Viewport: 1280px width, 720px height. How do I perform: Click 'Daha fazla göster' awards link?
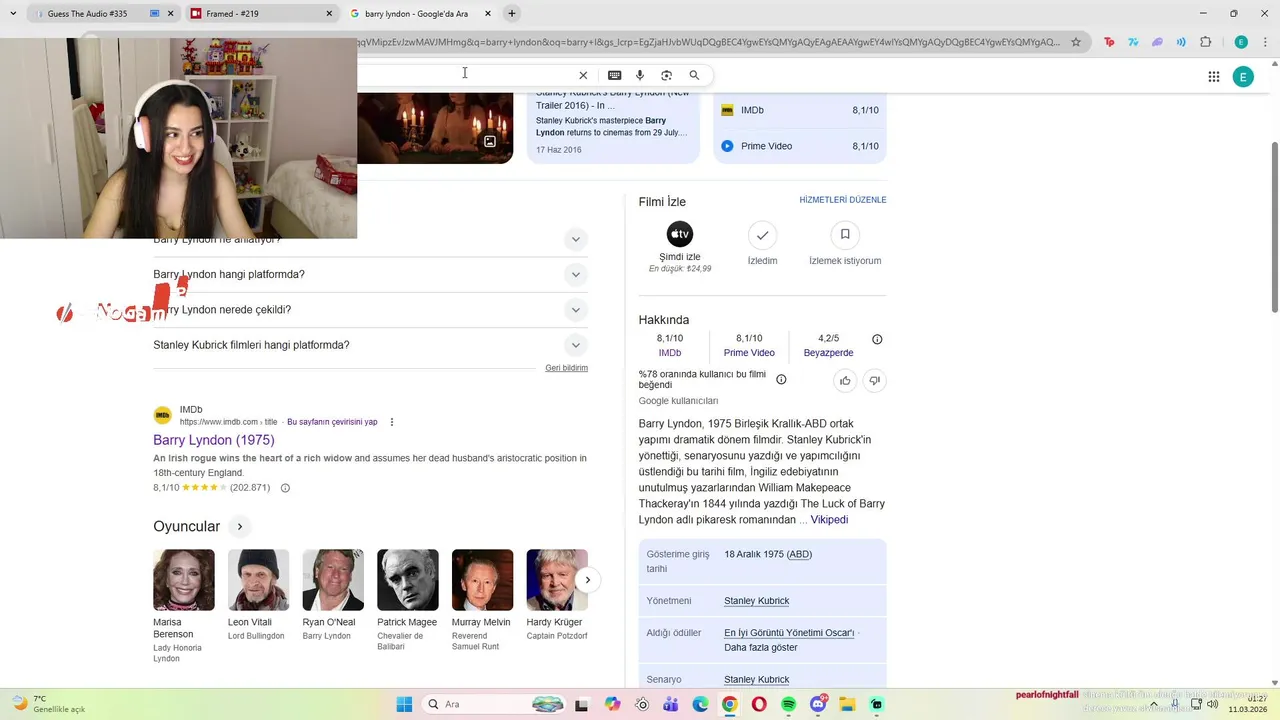(x=761, y=647)
